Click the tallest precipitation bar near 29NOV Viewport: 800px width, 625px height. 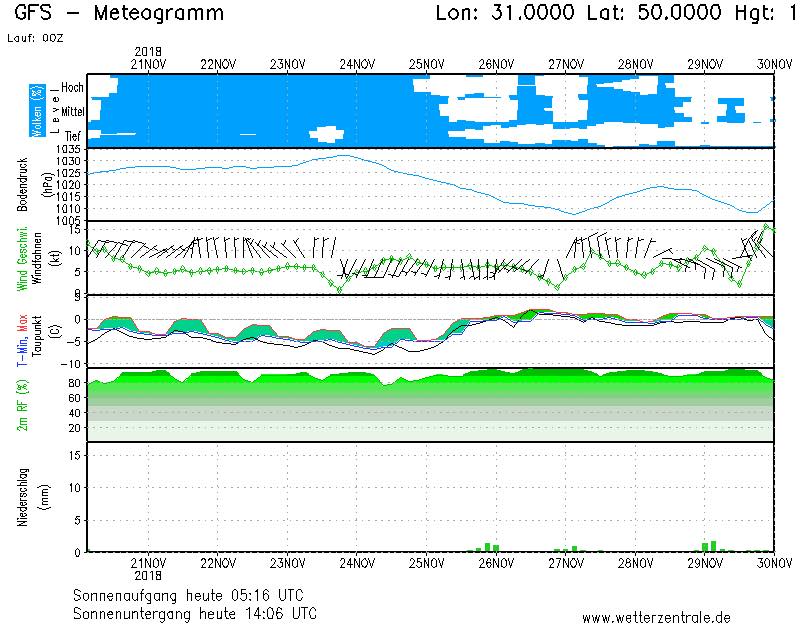click(712, 546)
